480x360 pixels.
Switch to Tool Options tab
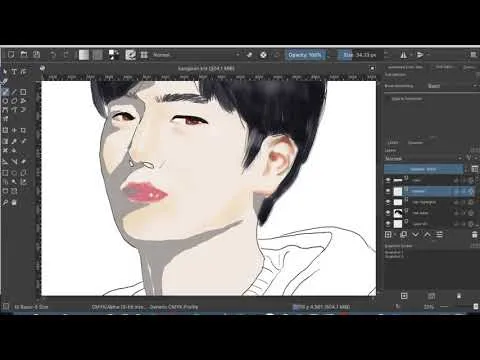pos(444,67)
